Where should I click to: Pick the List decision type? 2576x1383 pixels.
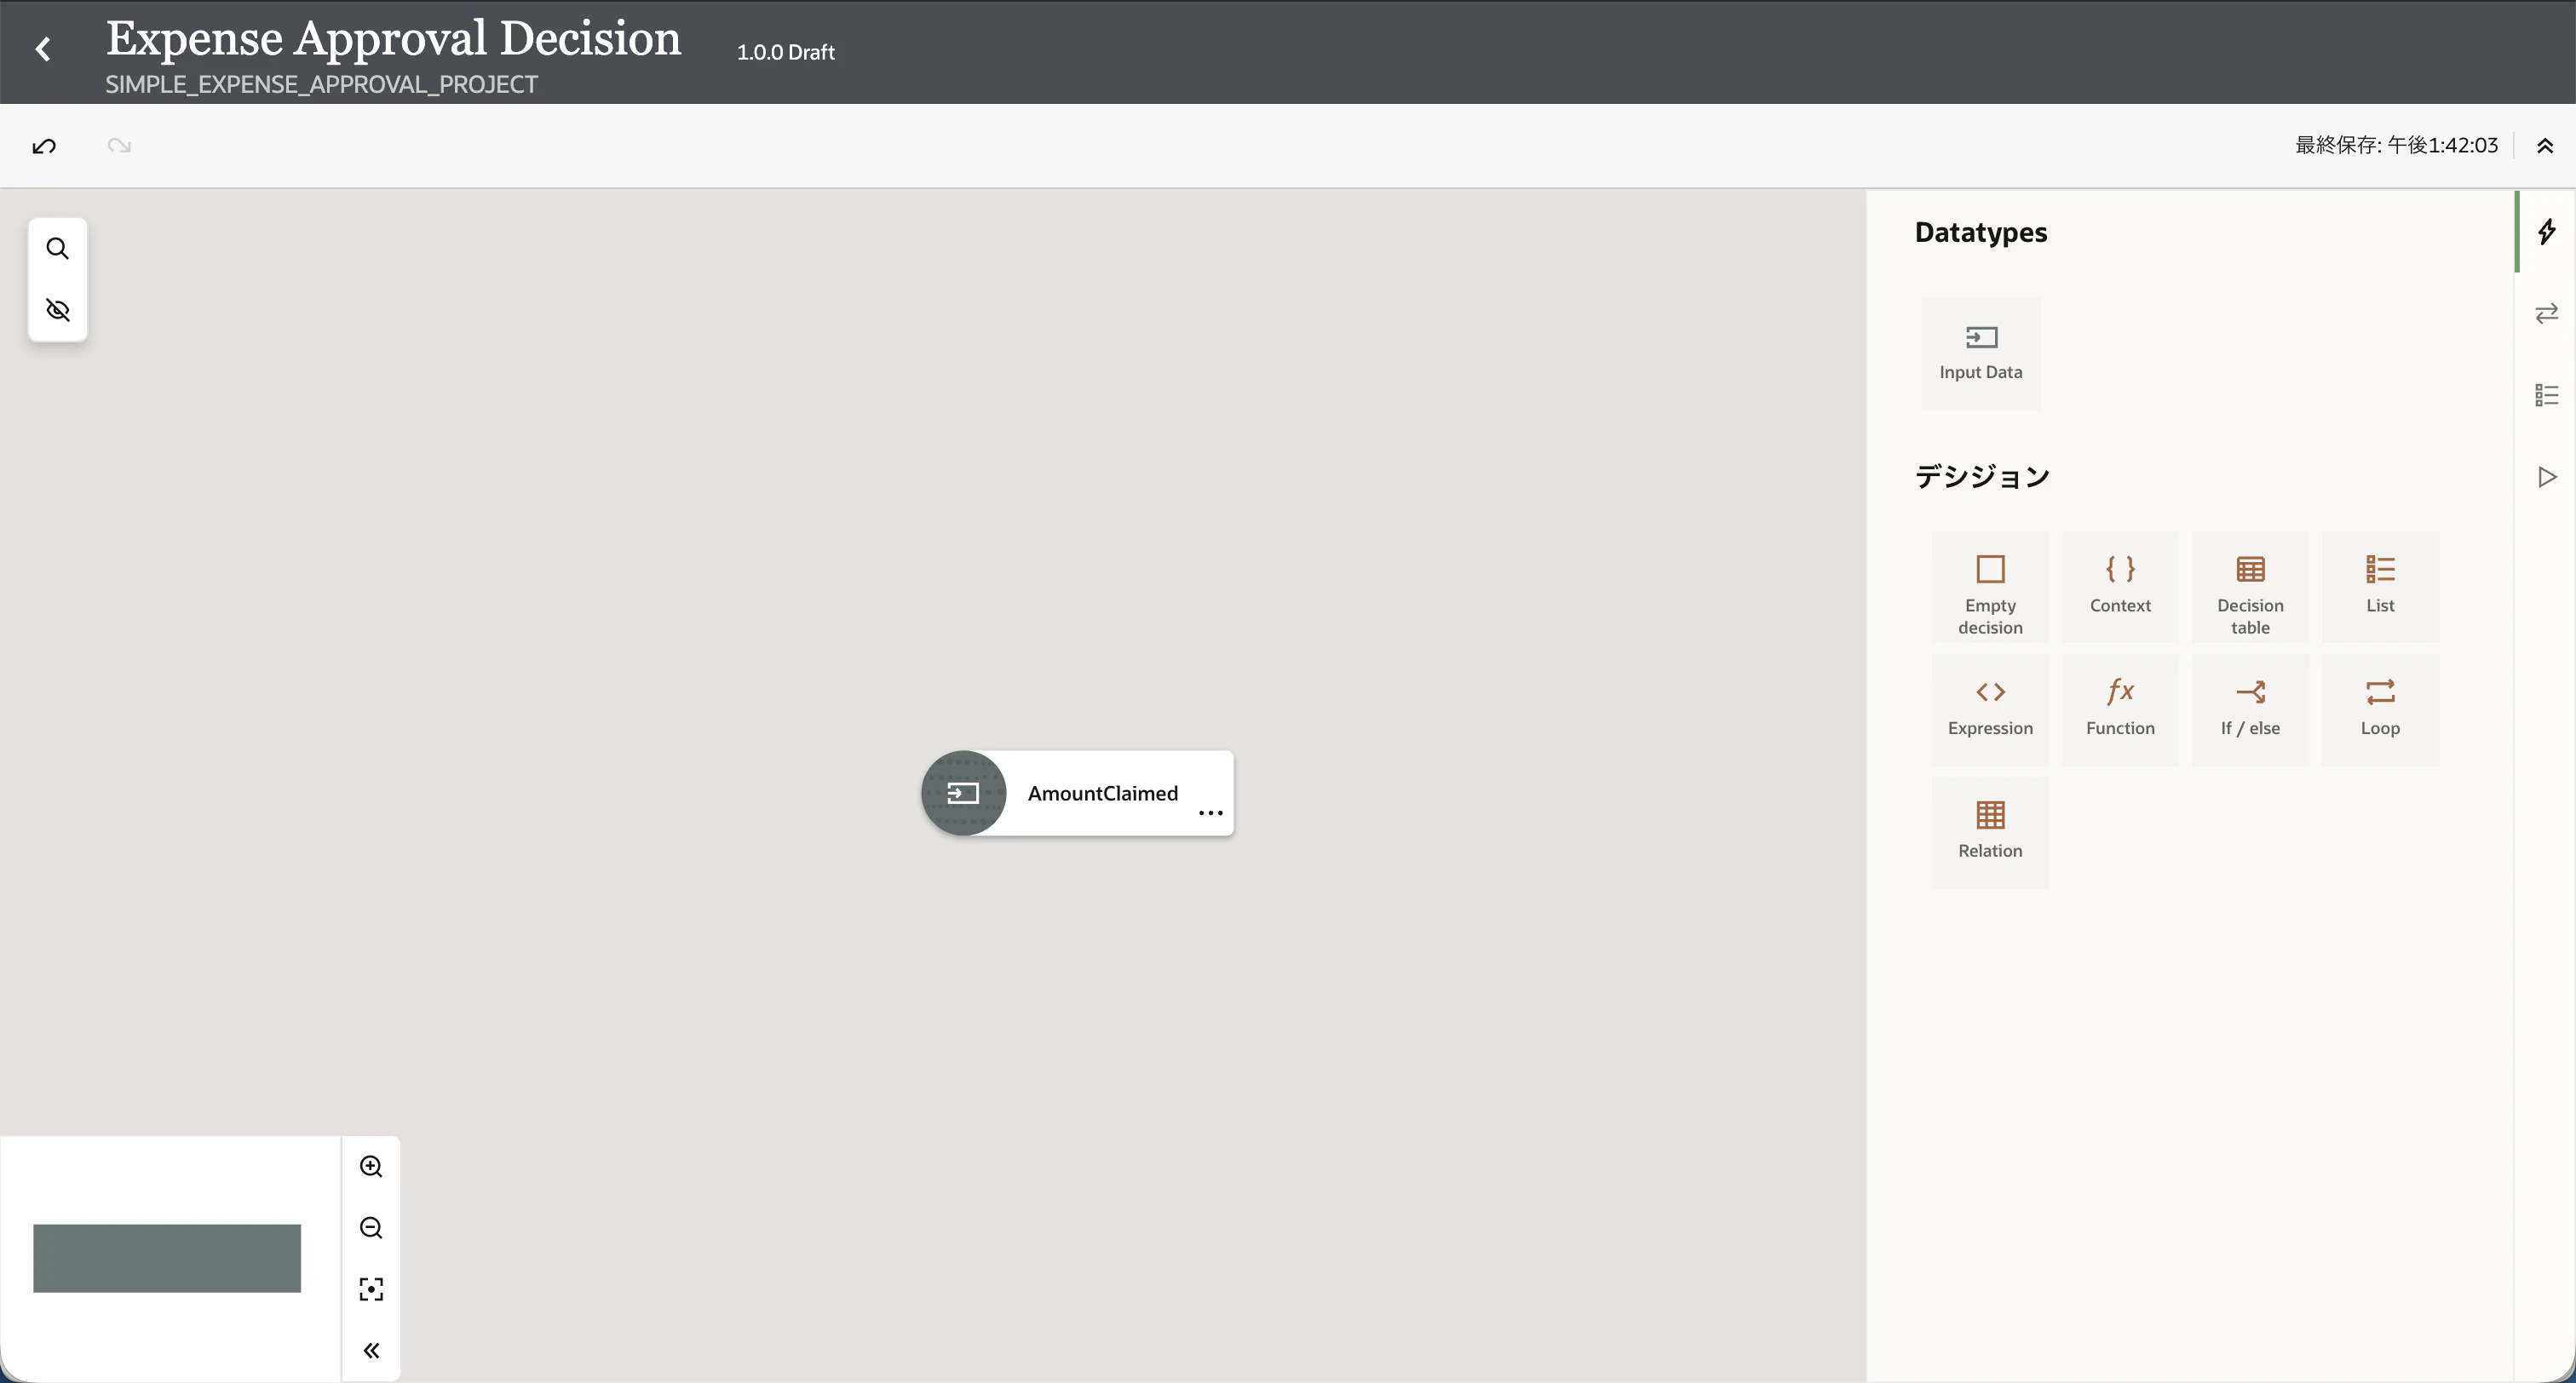point(2380,587)
